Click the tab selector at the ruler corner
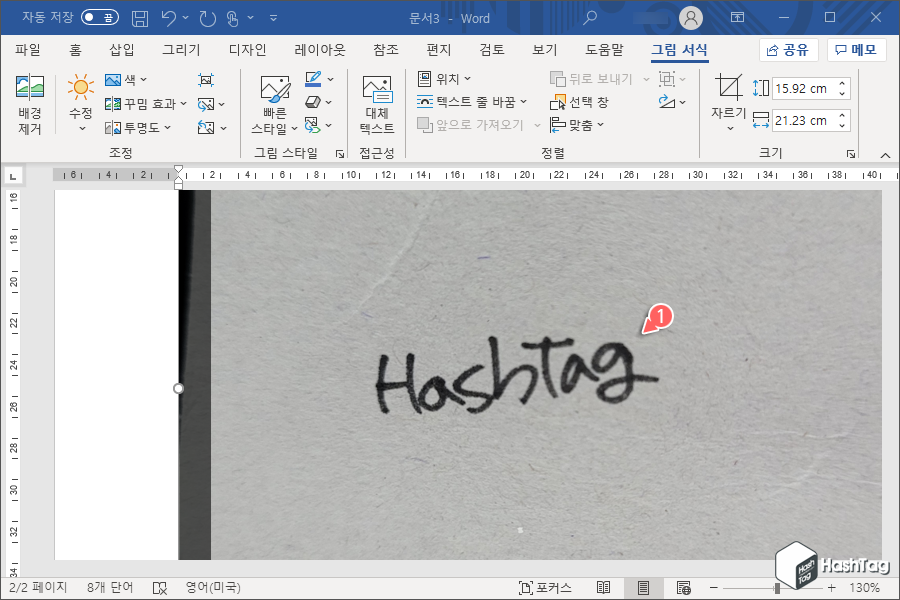 coord(13,176)
